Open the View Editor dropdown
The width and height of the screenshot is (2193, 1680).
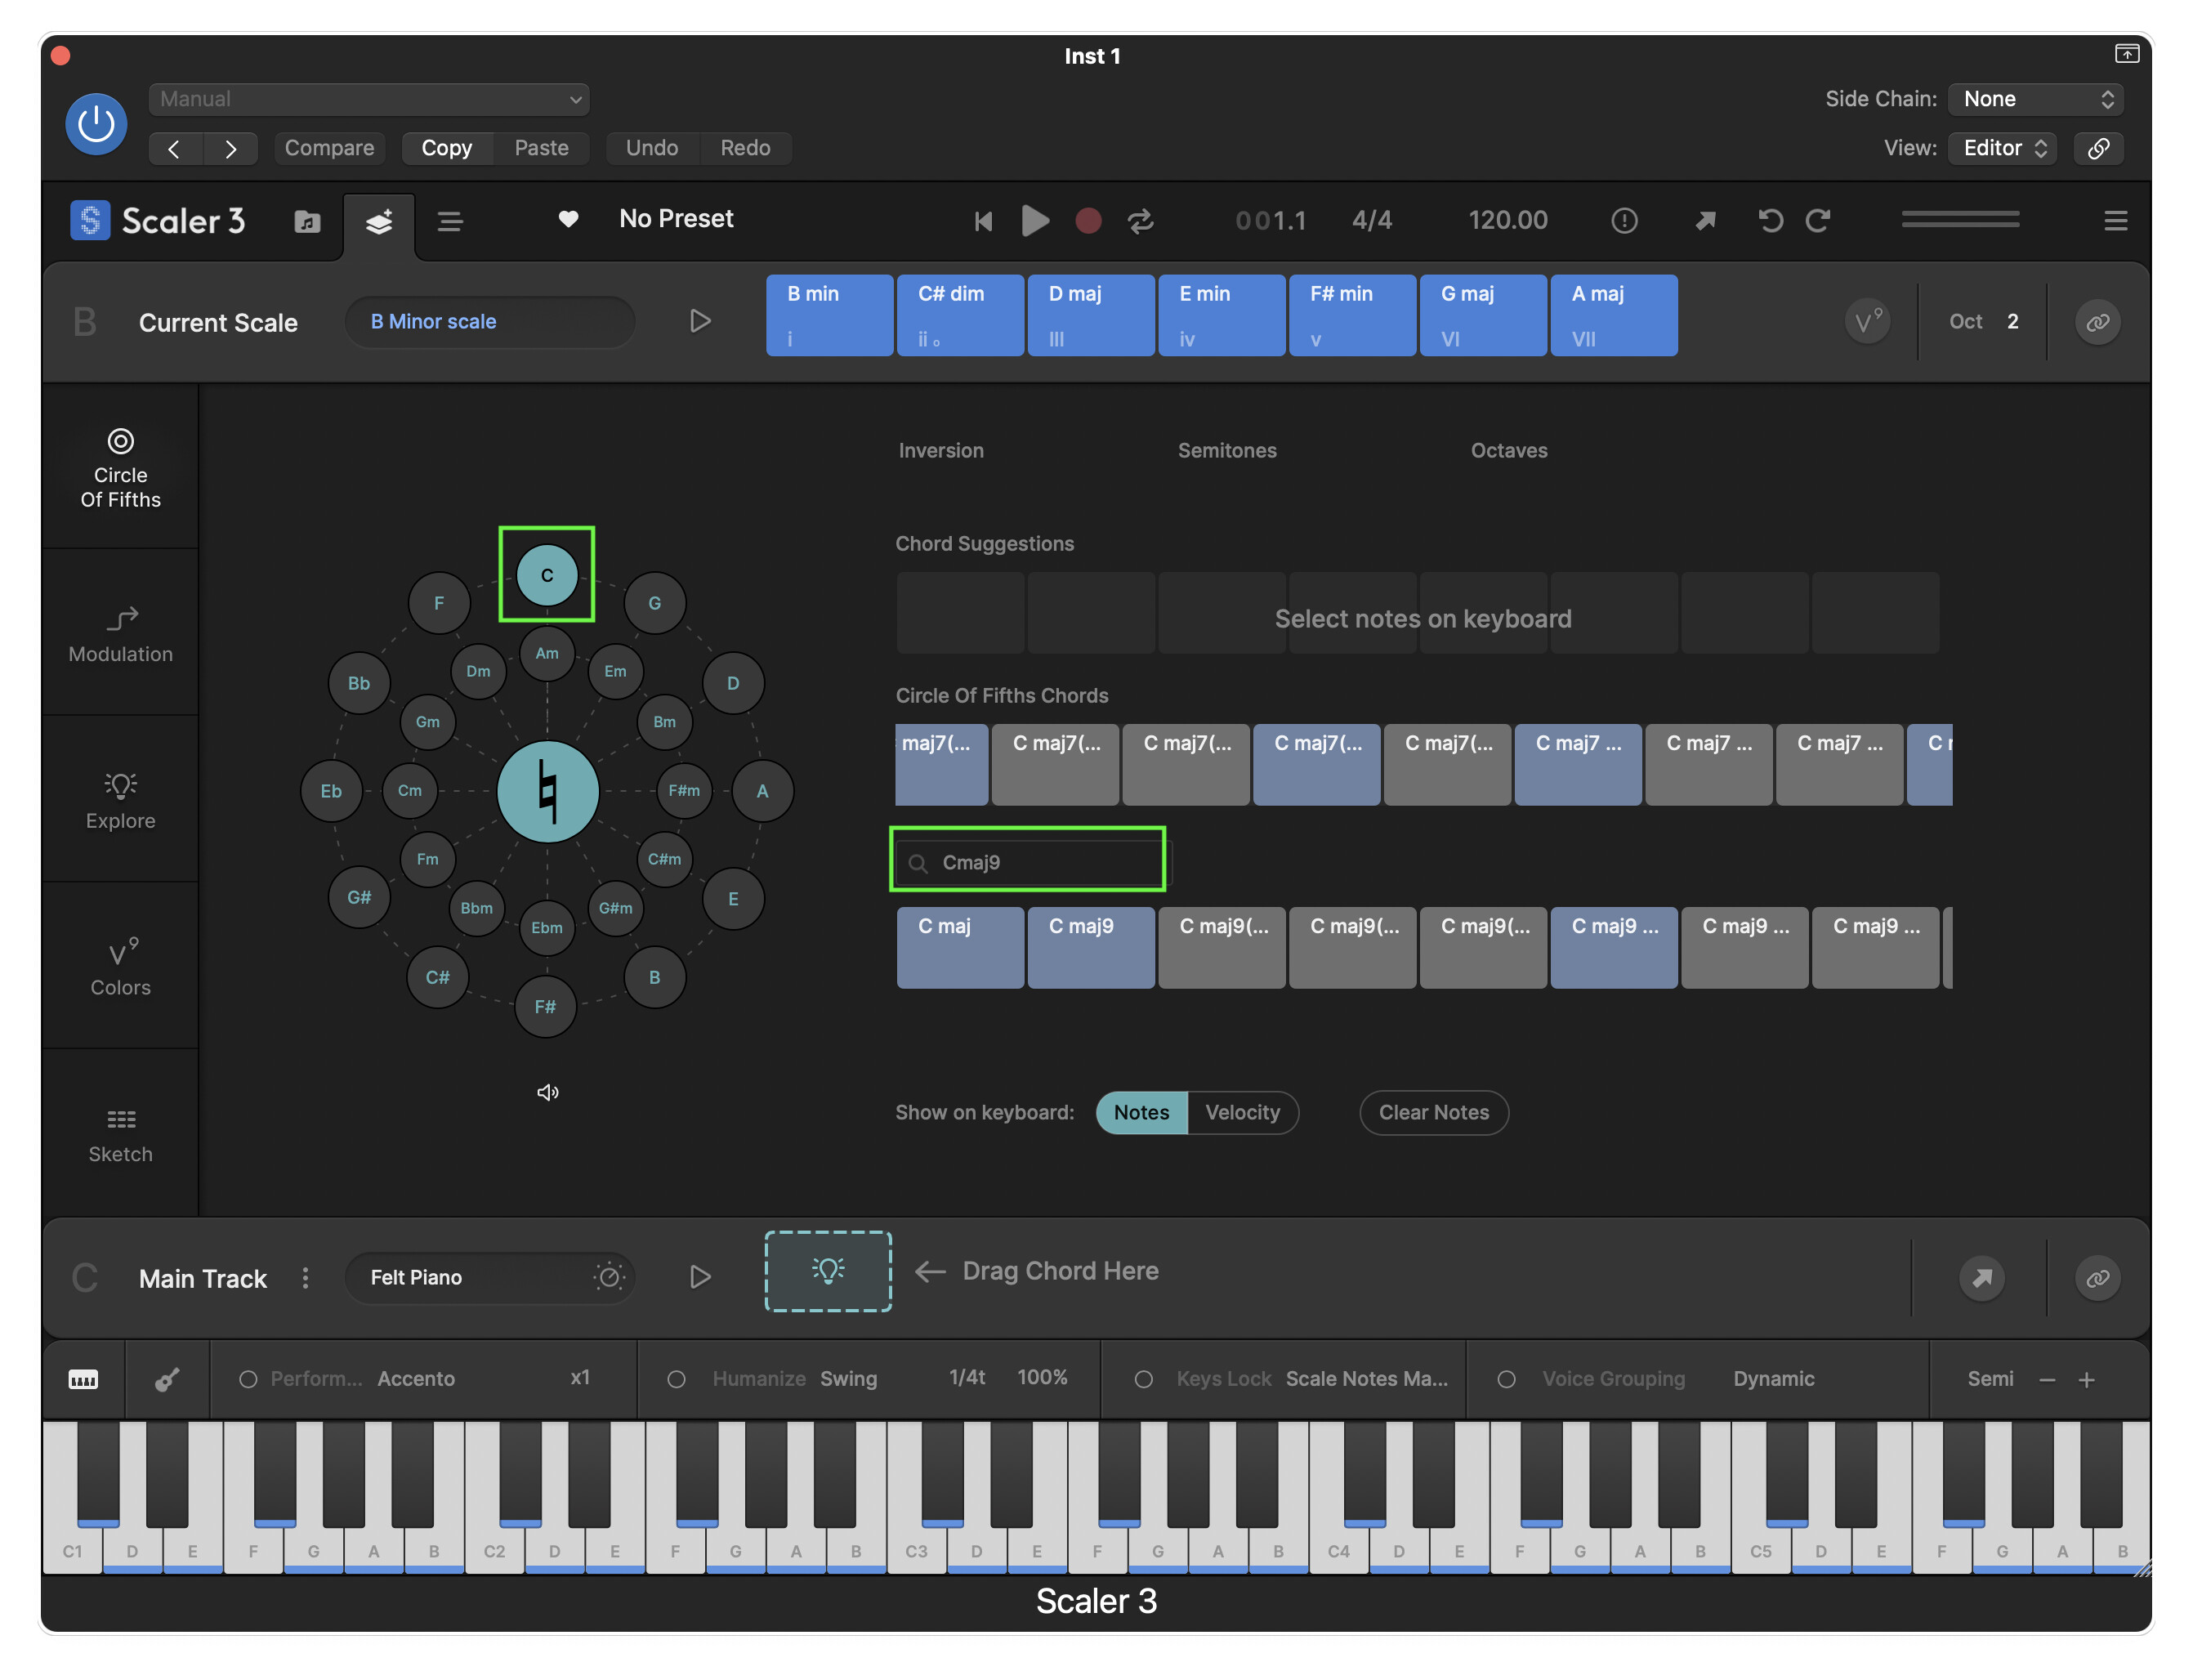2003,148
